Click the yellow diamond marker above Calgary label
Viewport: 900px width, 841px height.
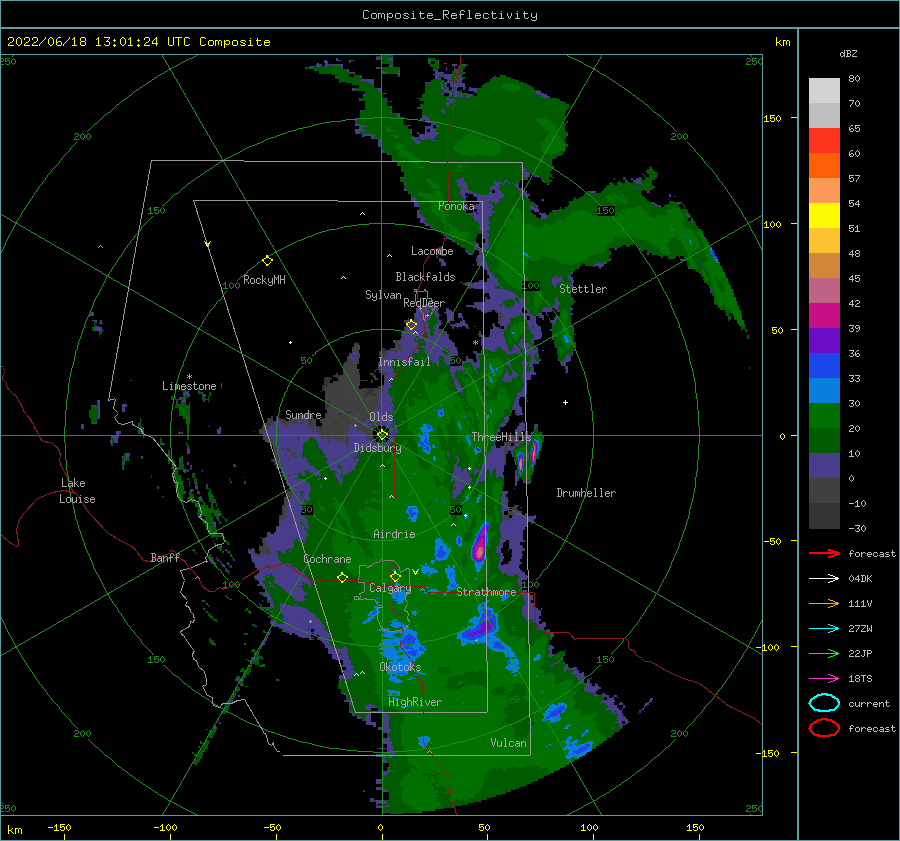tap(395, 576)
